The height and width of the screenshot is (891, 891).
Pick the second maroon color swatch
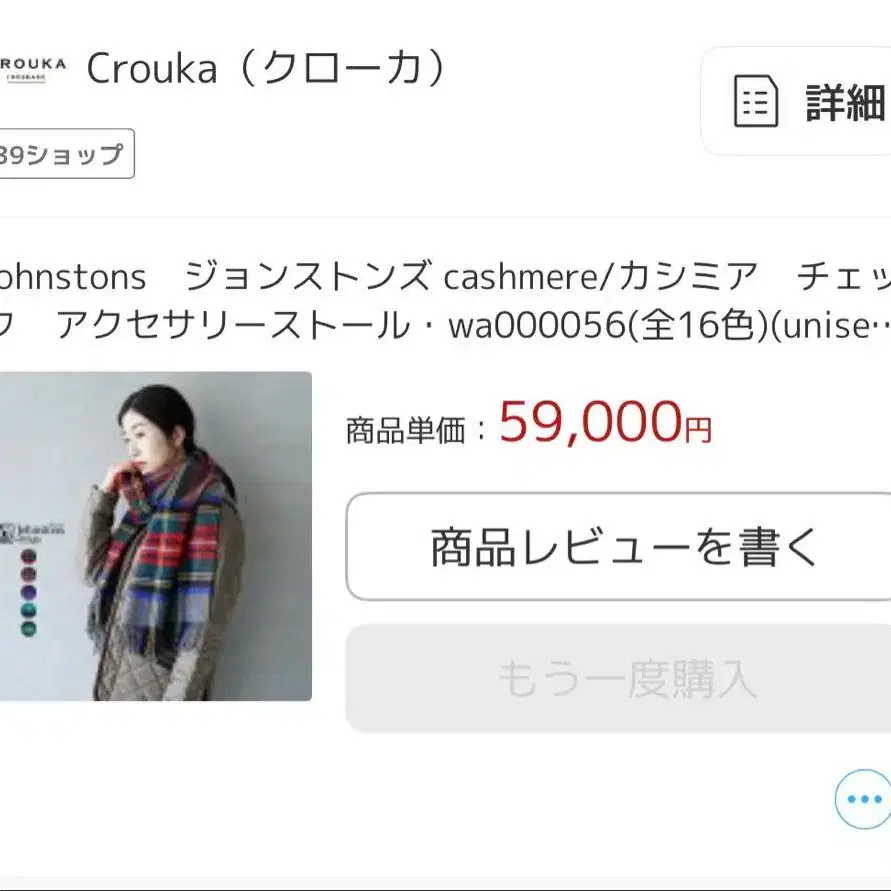[x=28, y=574]
